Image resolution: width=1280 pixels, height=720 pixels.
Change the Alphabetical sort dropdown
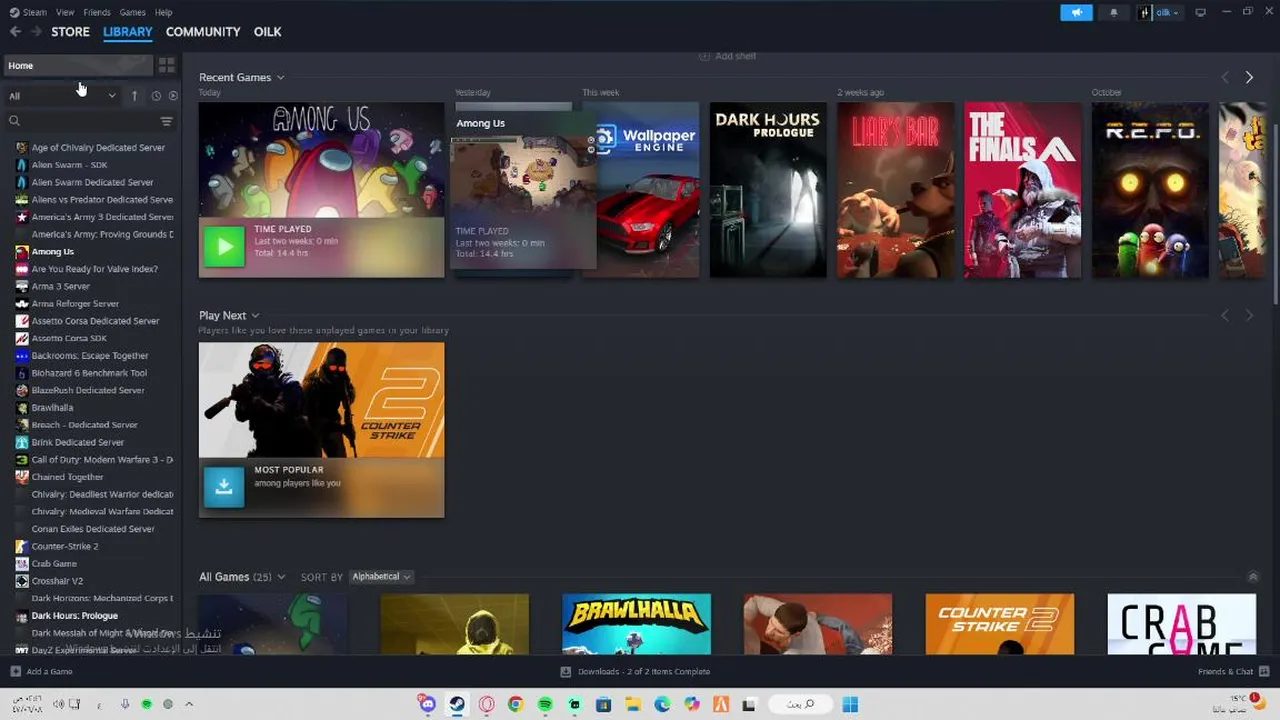point(380,577)
